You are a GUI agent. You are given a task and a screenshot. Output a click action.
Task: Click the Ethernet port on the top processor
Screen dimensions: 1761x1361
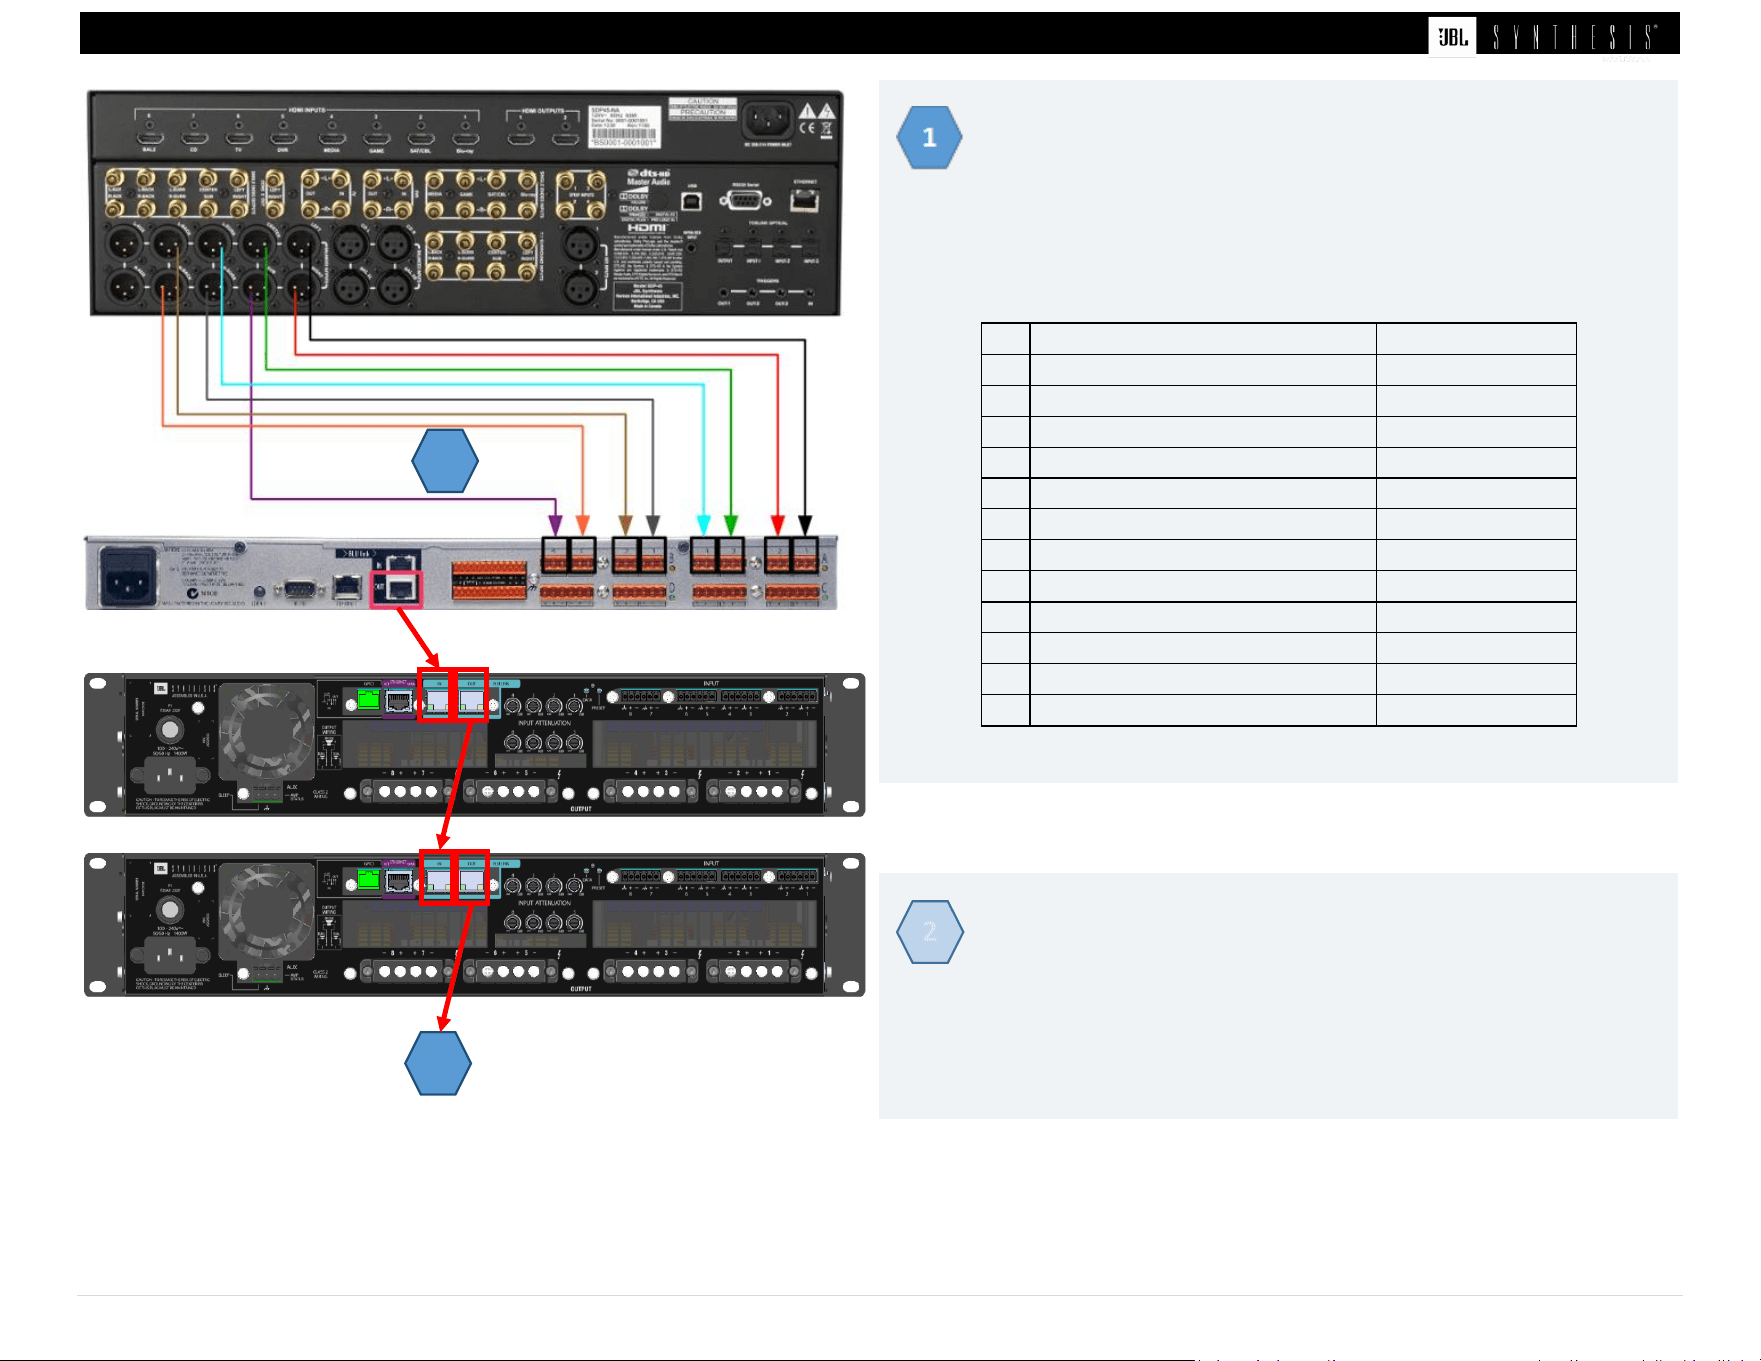pos(805,200)
